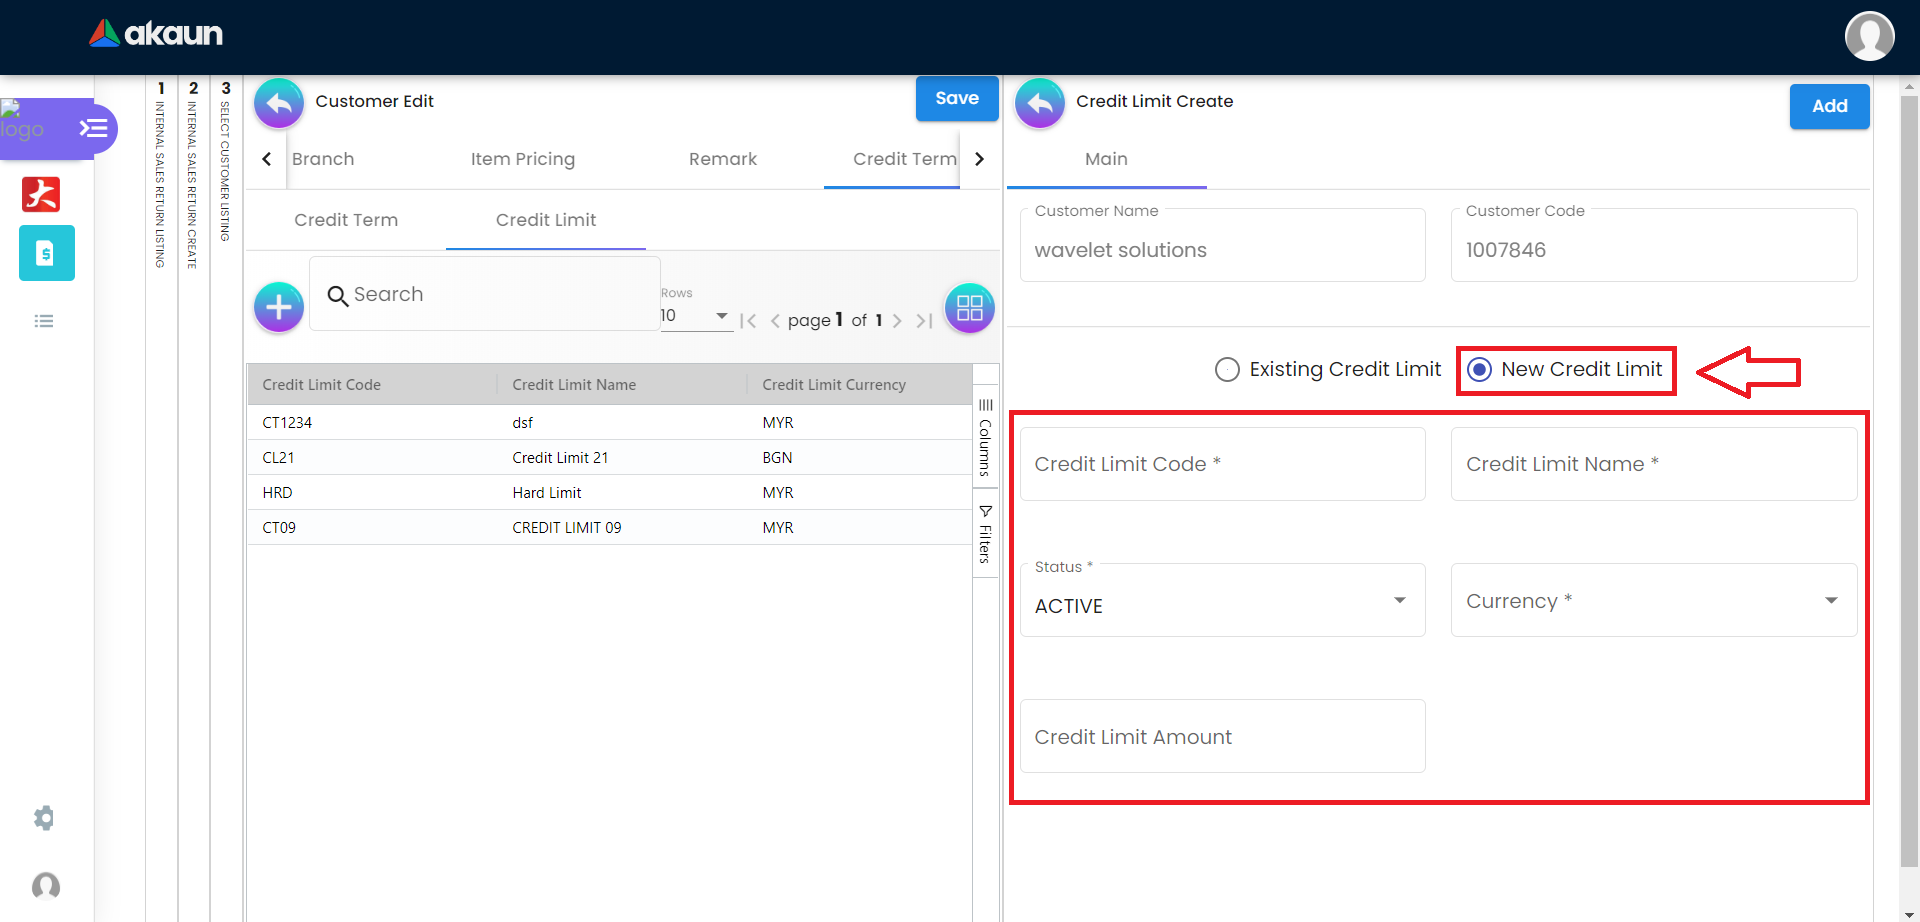Image resolution: width=1920 pixels, height=922 pixels.
Task: Open the red PDF-style app icon in sidebar
Action: pos(41,194)
